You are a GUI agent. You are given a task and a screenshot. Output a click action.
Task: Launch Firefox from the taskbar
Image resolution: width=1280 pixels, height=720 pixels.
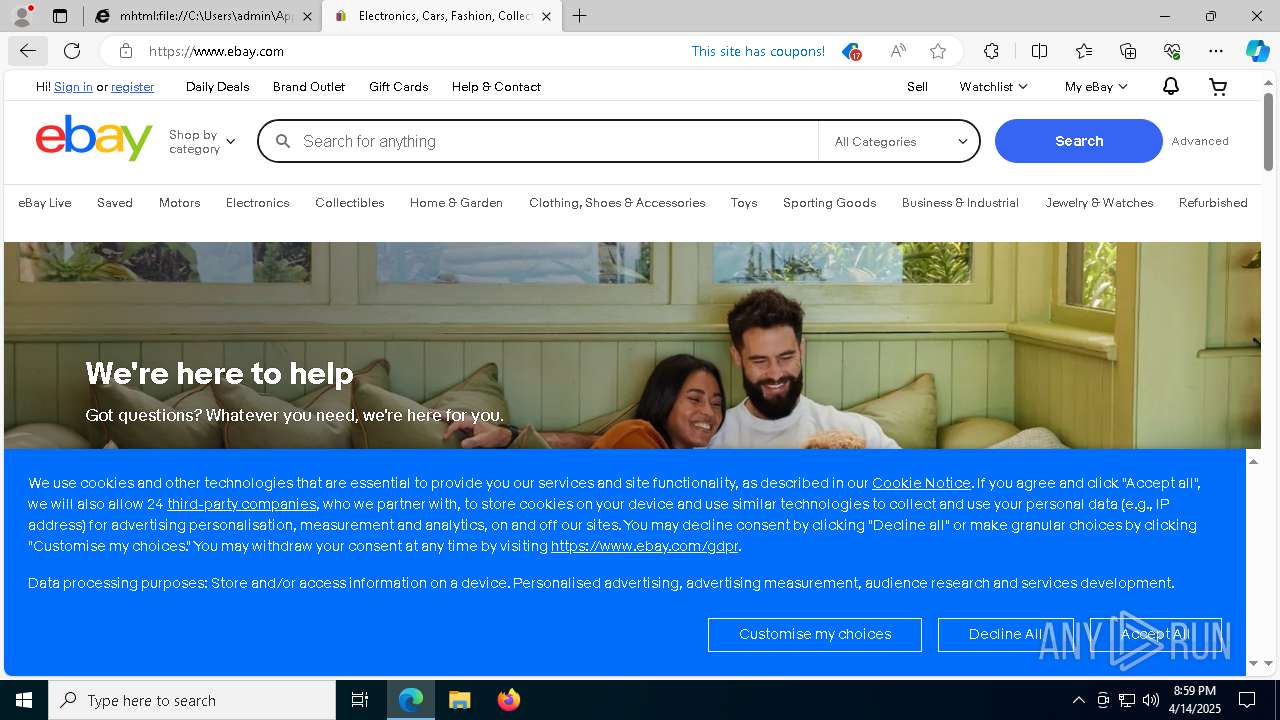point(508,700)
